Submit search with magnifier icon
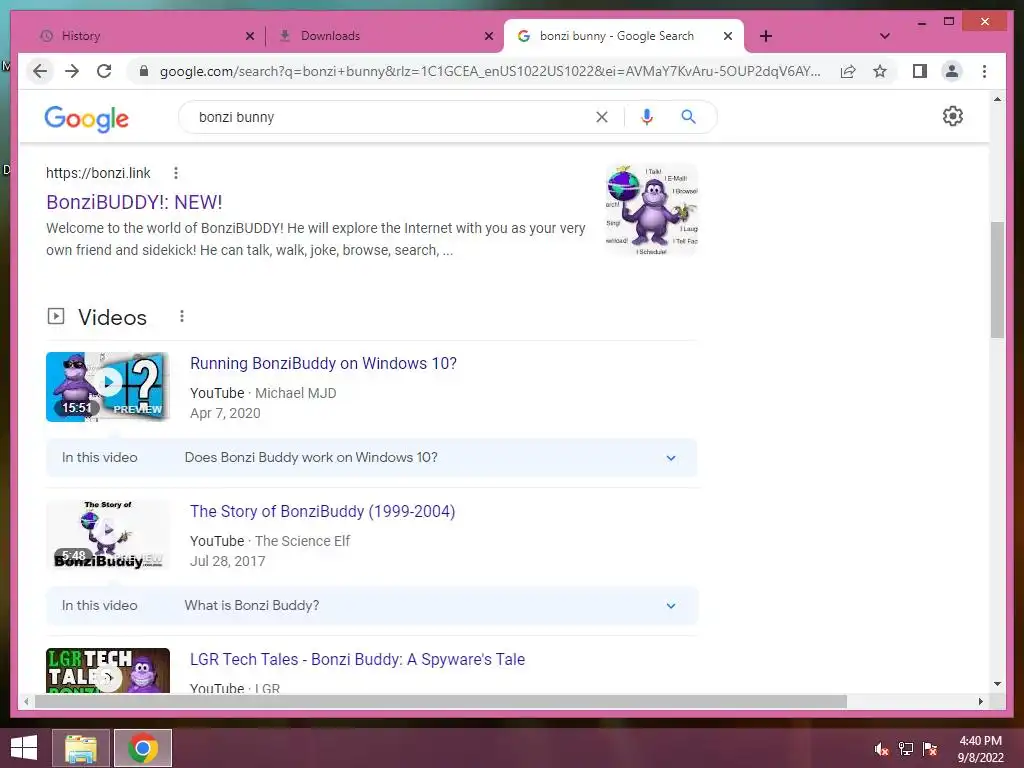 pyautogui.click(x=688, y=117)
